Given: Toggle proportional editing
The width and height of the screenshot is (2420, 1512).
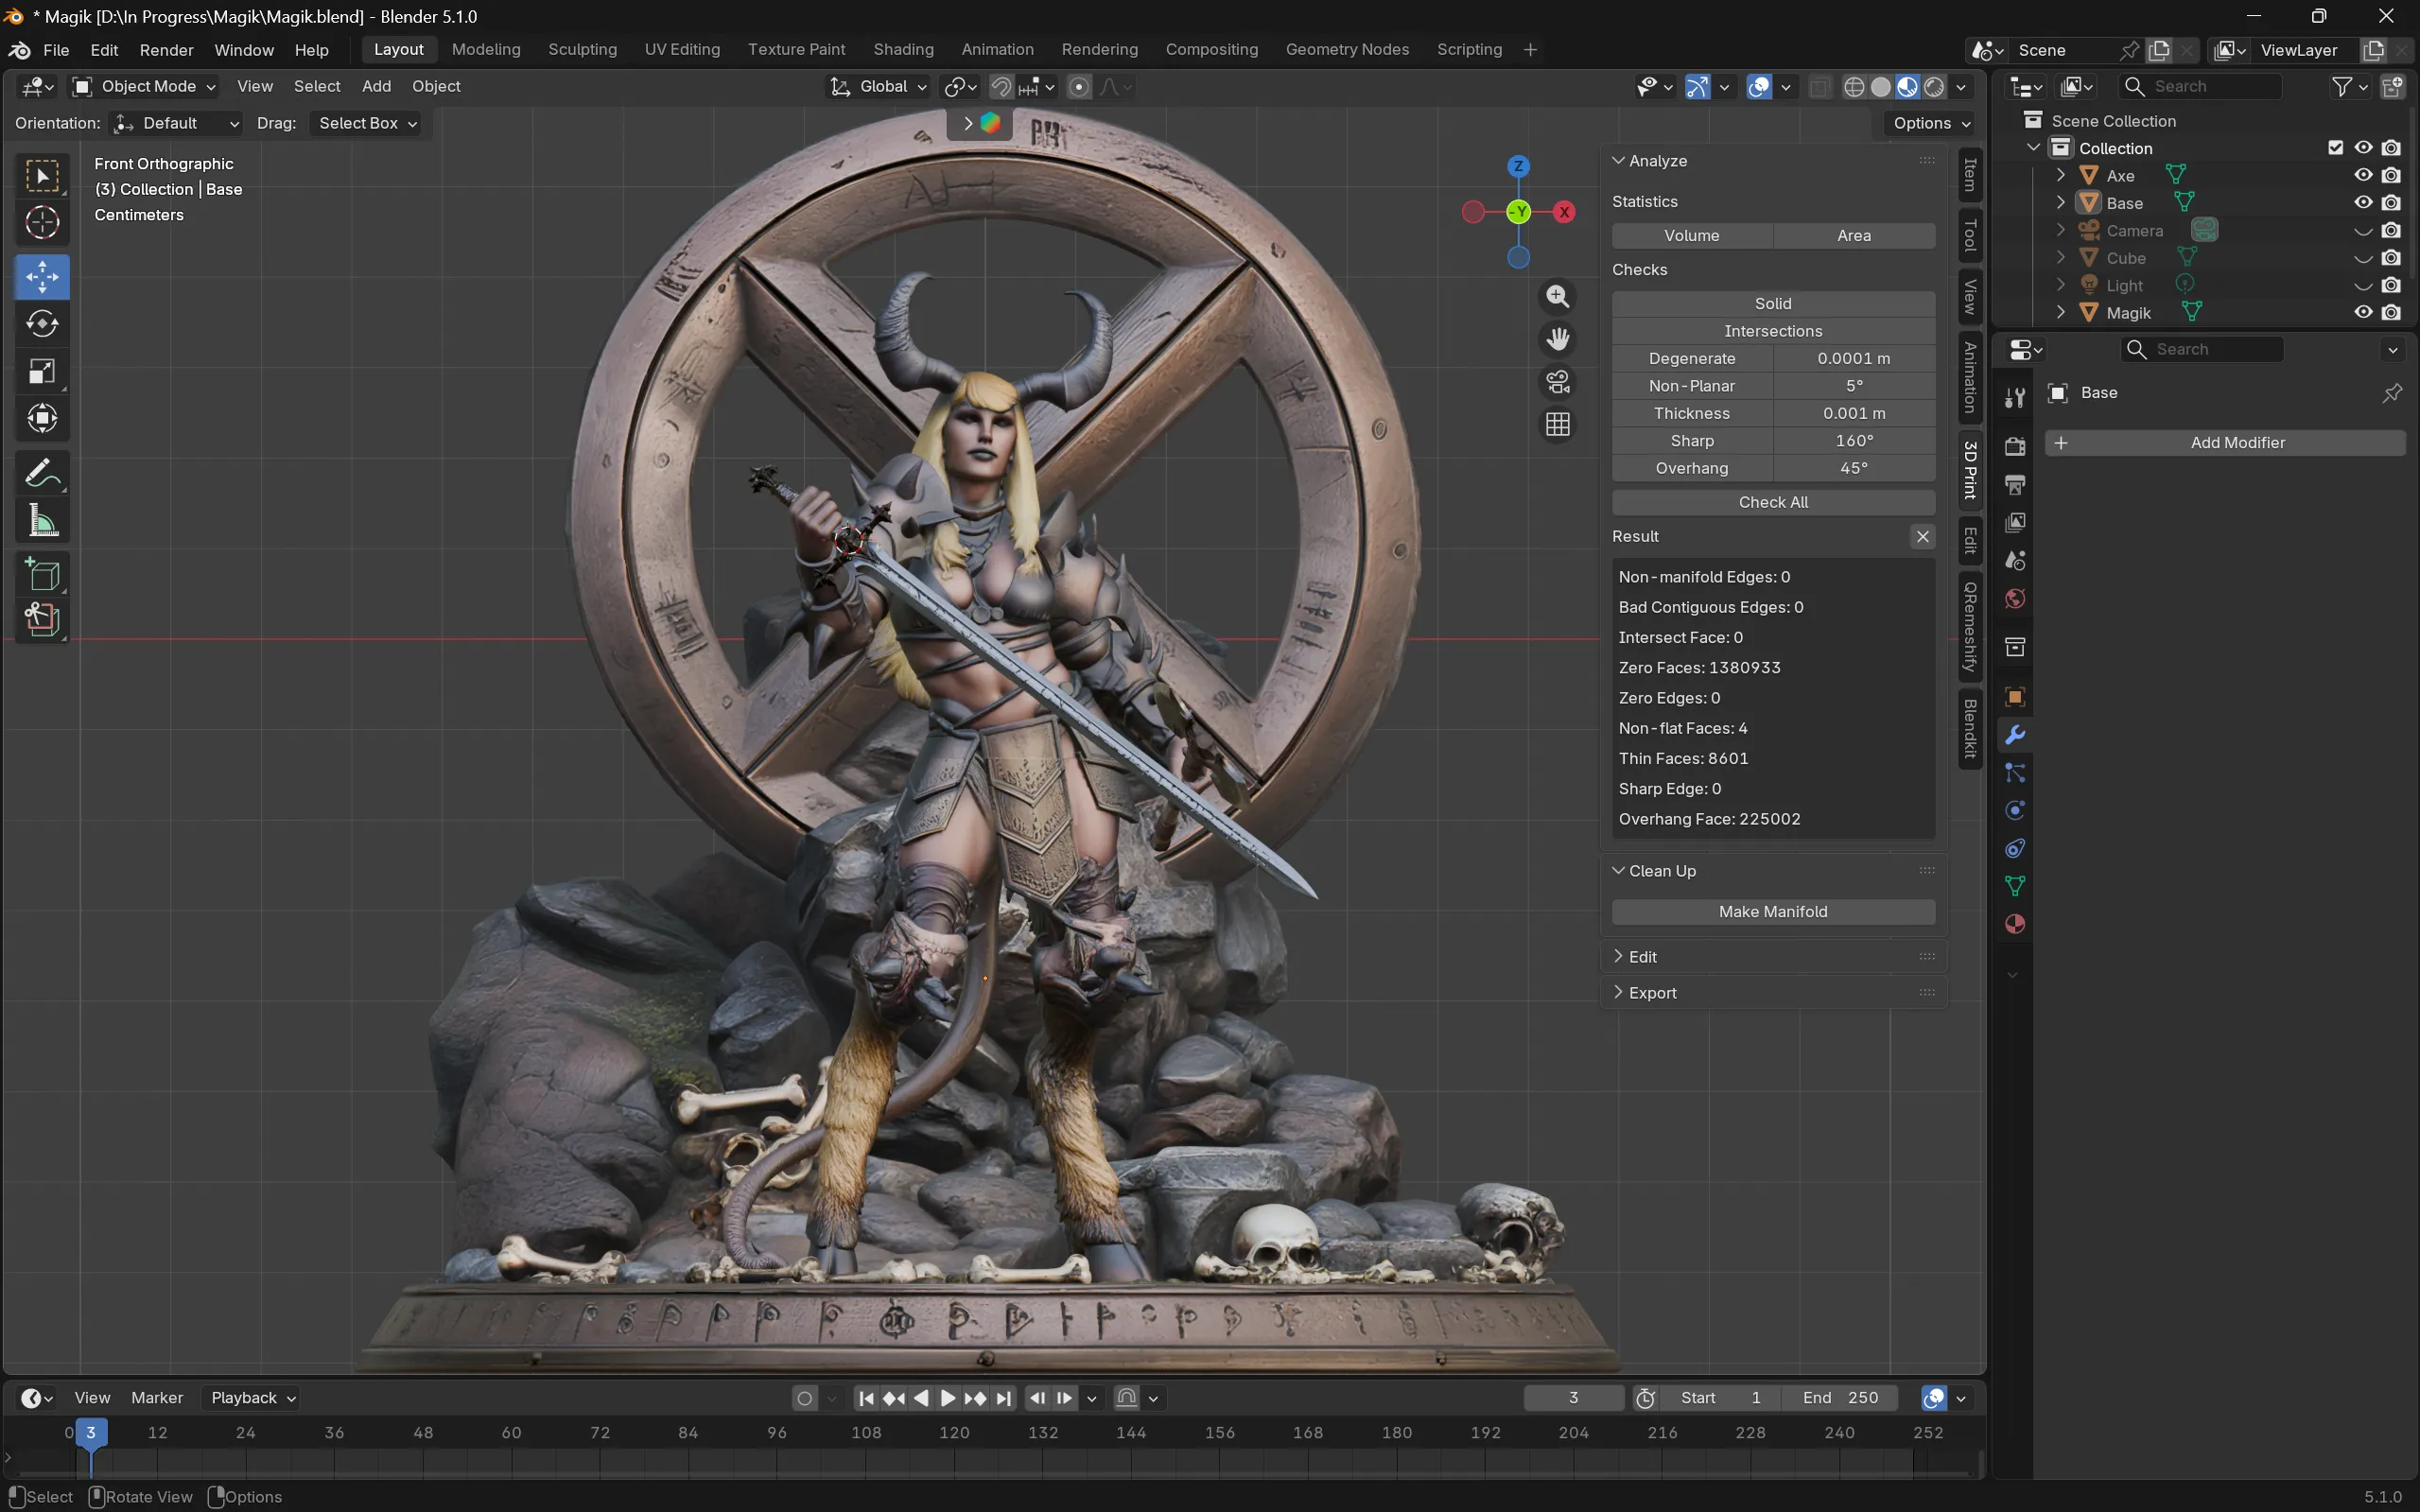Looking at the screenshot, I should point(1079,87).
